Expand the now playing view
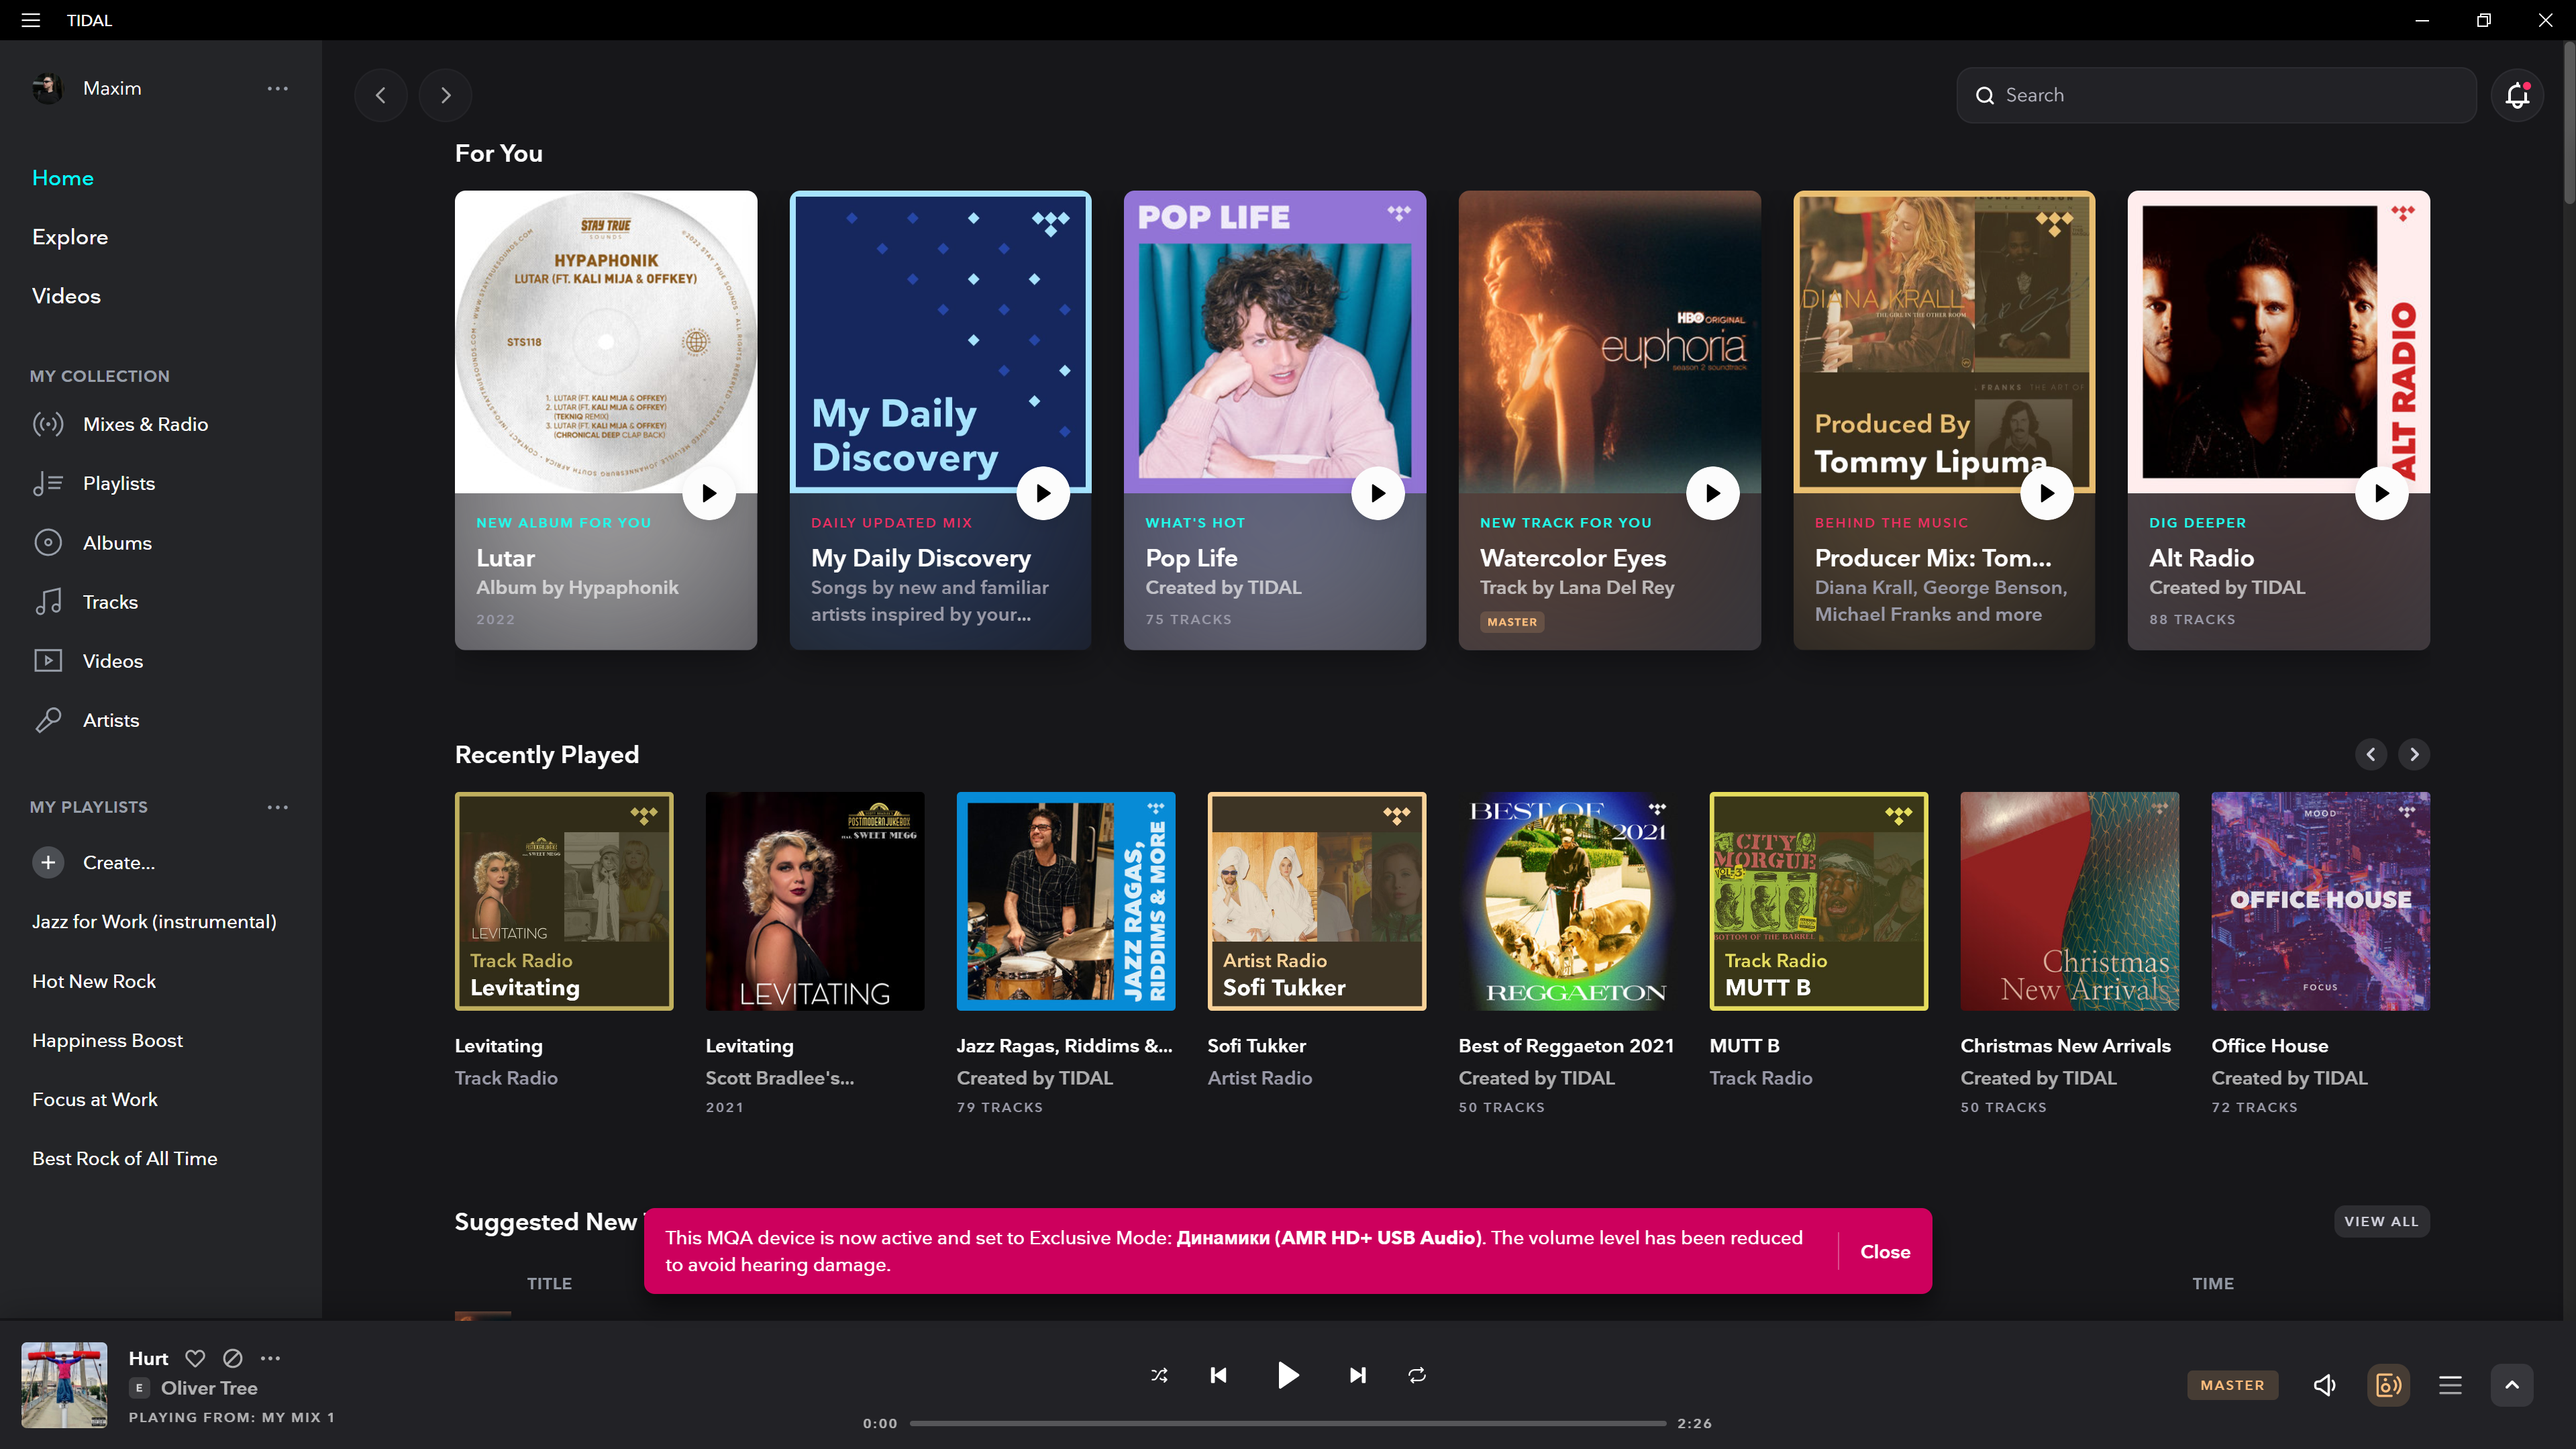The height and width of the screenshot is (1449, 2576). pos(2511,1385)
